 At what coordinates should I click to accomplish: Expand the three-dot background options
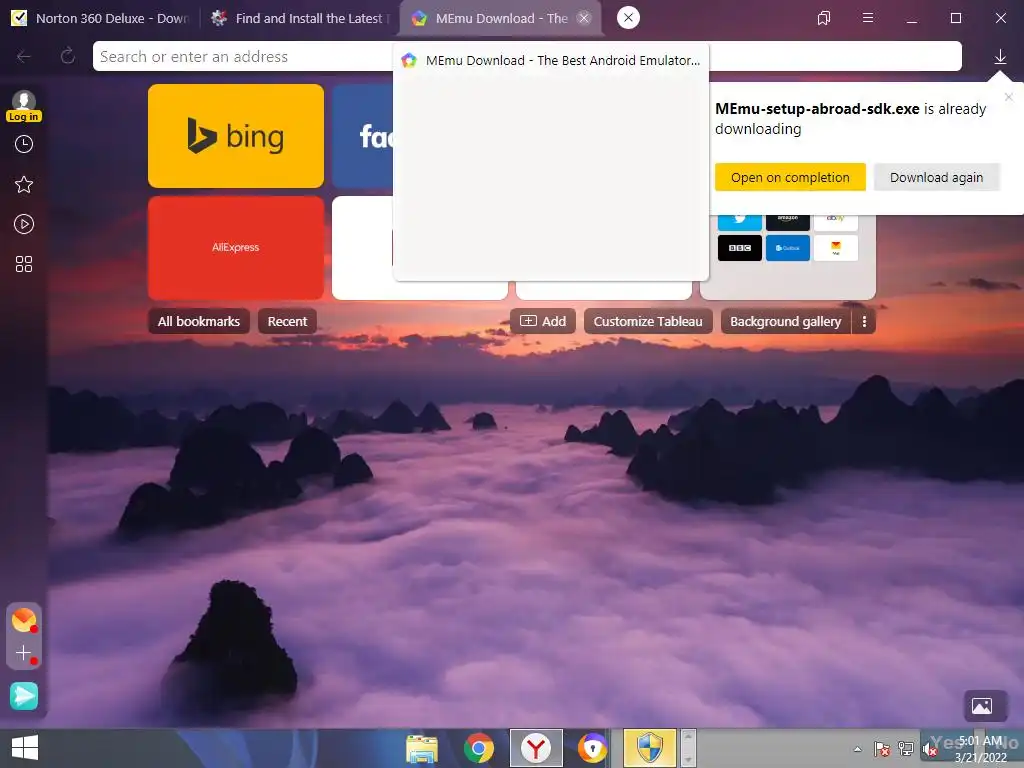pyautogui.click(x=864, y=321)
